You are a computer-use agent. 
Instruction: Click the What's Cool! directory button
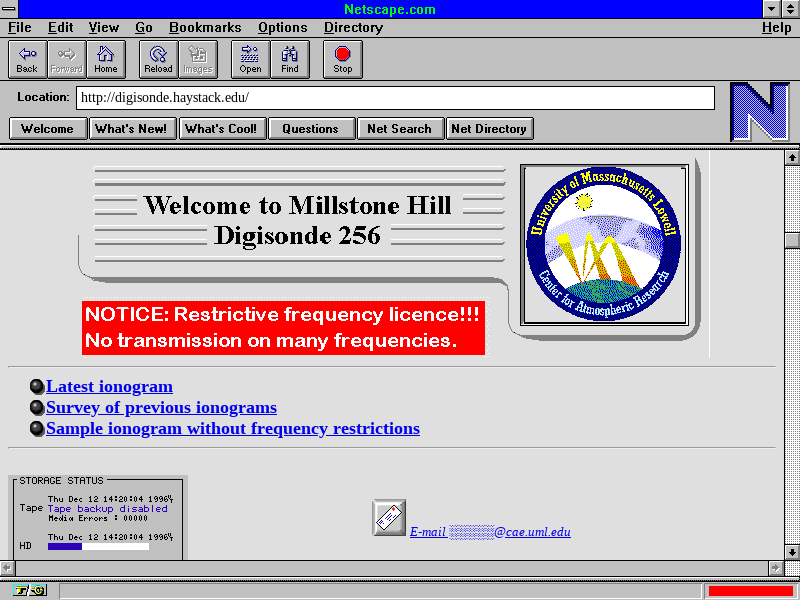[221, 129]
